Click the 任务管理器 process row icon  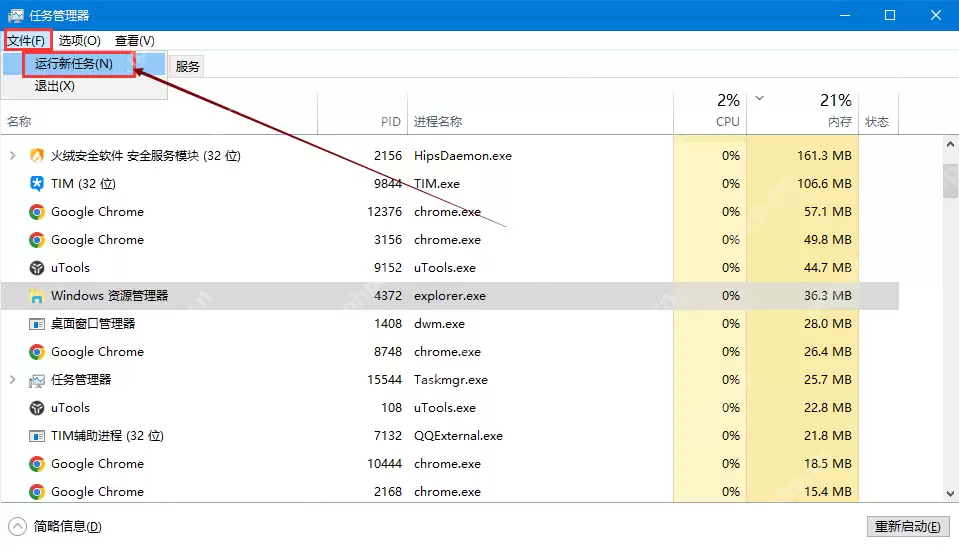(x=37, y=380)
